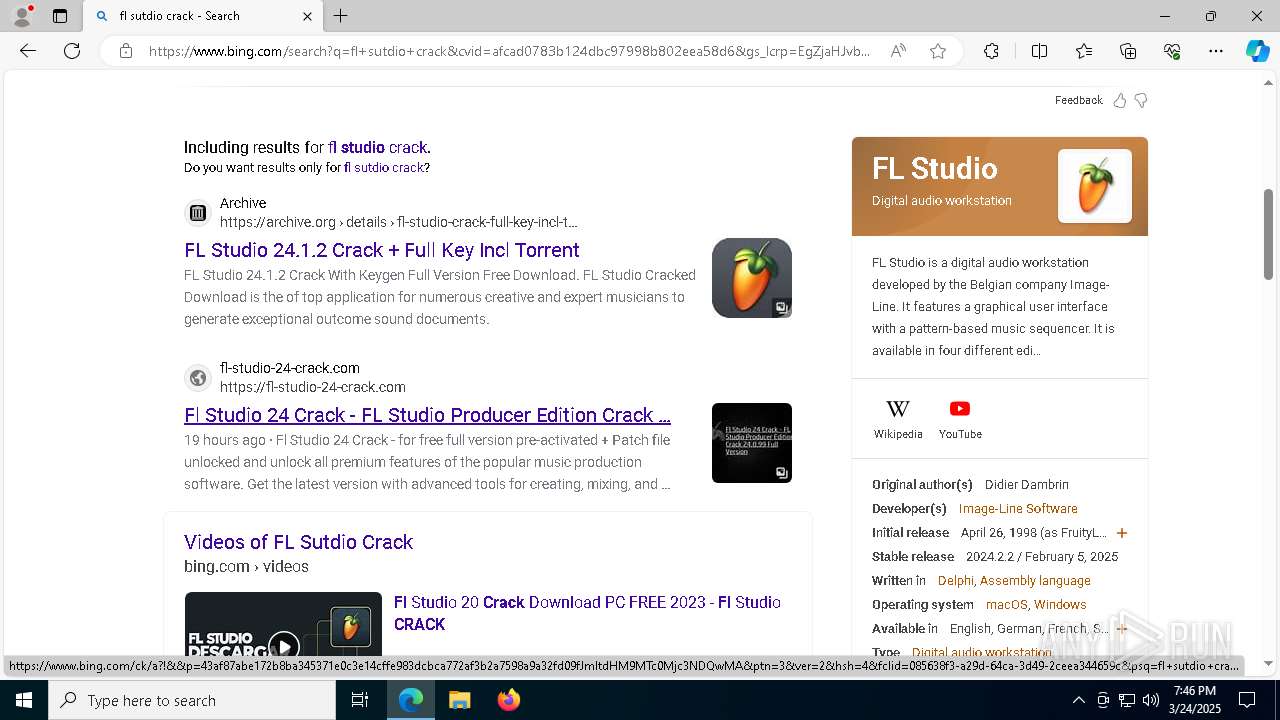Give thumbs down feedback
The width and height of the screenshot is (1280, 720).
coord(1141,100)
